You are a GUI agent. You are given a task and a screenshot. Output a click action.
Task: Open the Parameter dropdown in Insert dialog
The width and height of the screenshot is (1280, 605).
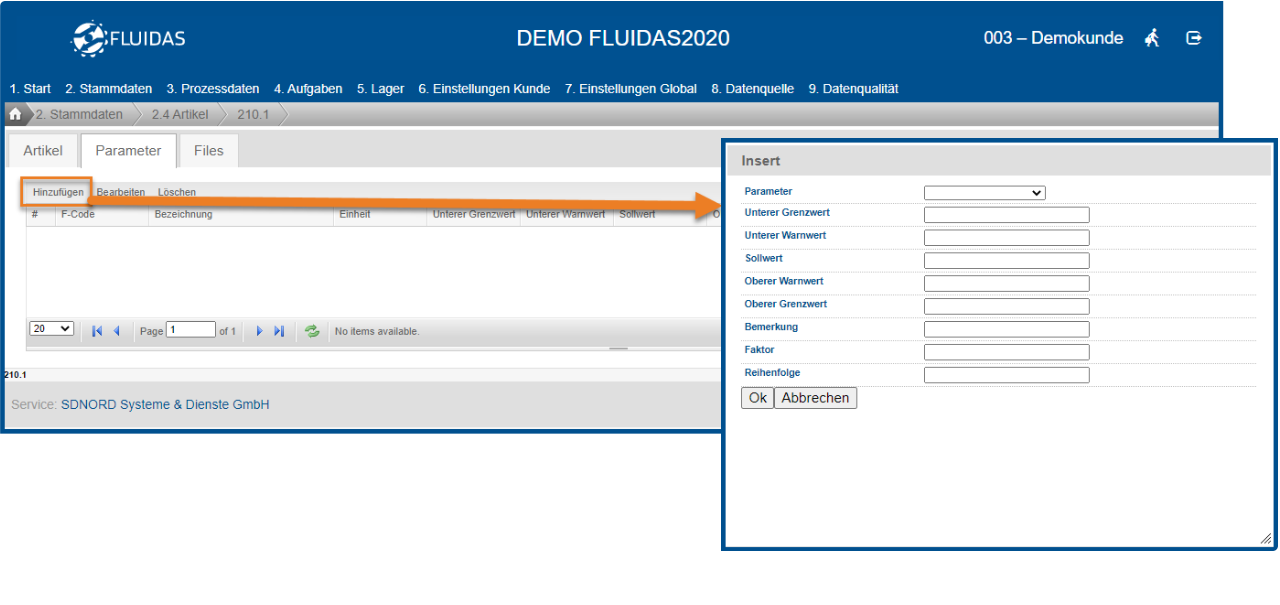coord(984,193)
